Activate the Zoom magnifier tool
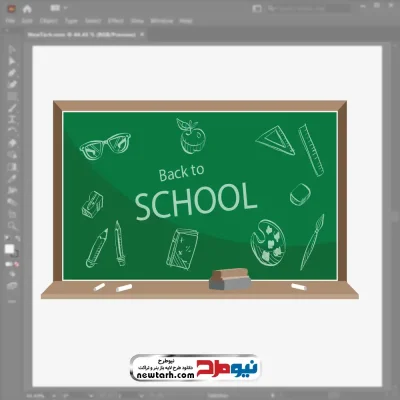Screen dimensions: 400x400 tap(12, 226)
